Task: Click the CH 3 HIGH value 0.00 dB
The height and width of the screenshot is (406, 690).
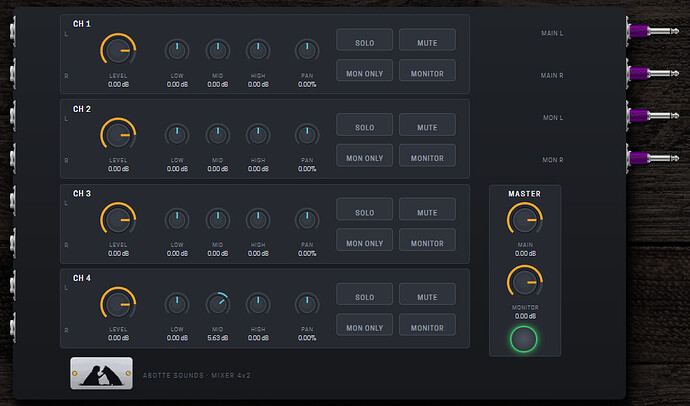Action: 258,254
